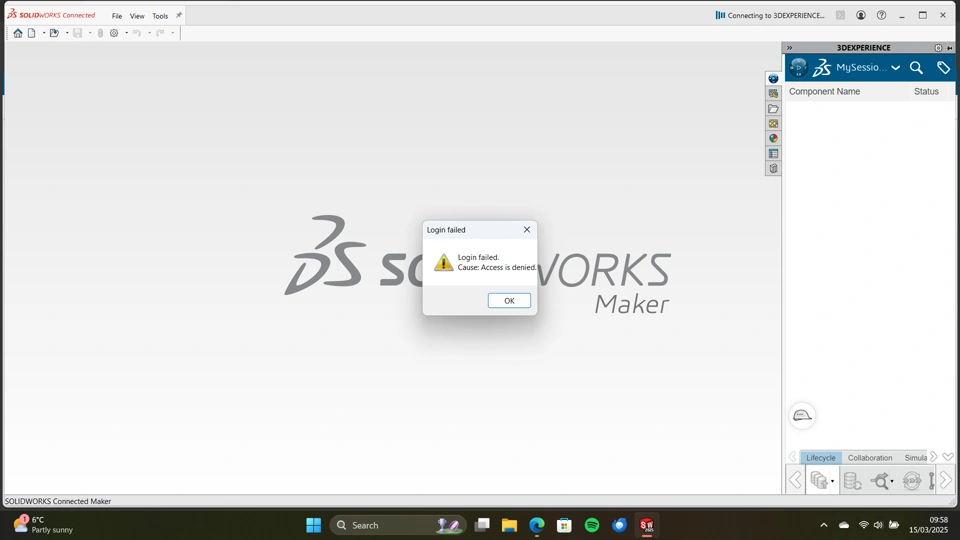
Task: Switch to the Lifecycle tab
Action: point(820,458)
